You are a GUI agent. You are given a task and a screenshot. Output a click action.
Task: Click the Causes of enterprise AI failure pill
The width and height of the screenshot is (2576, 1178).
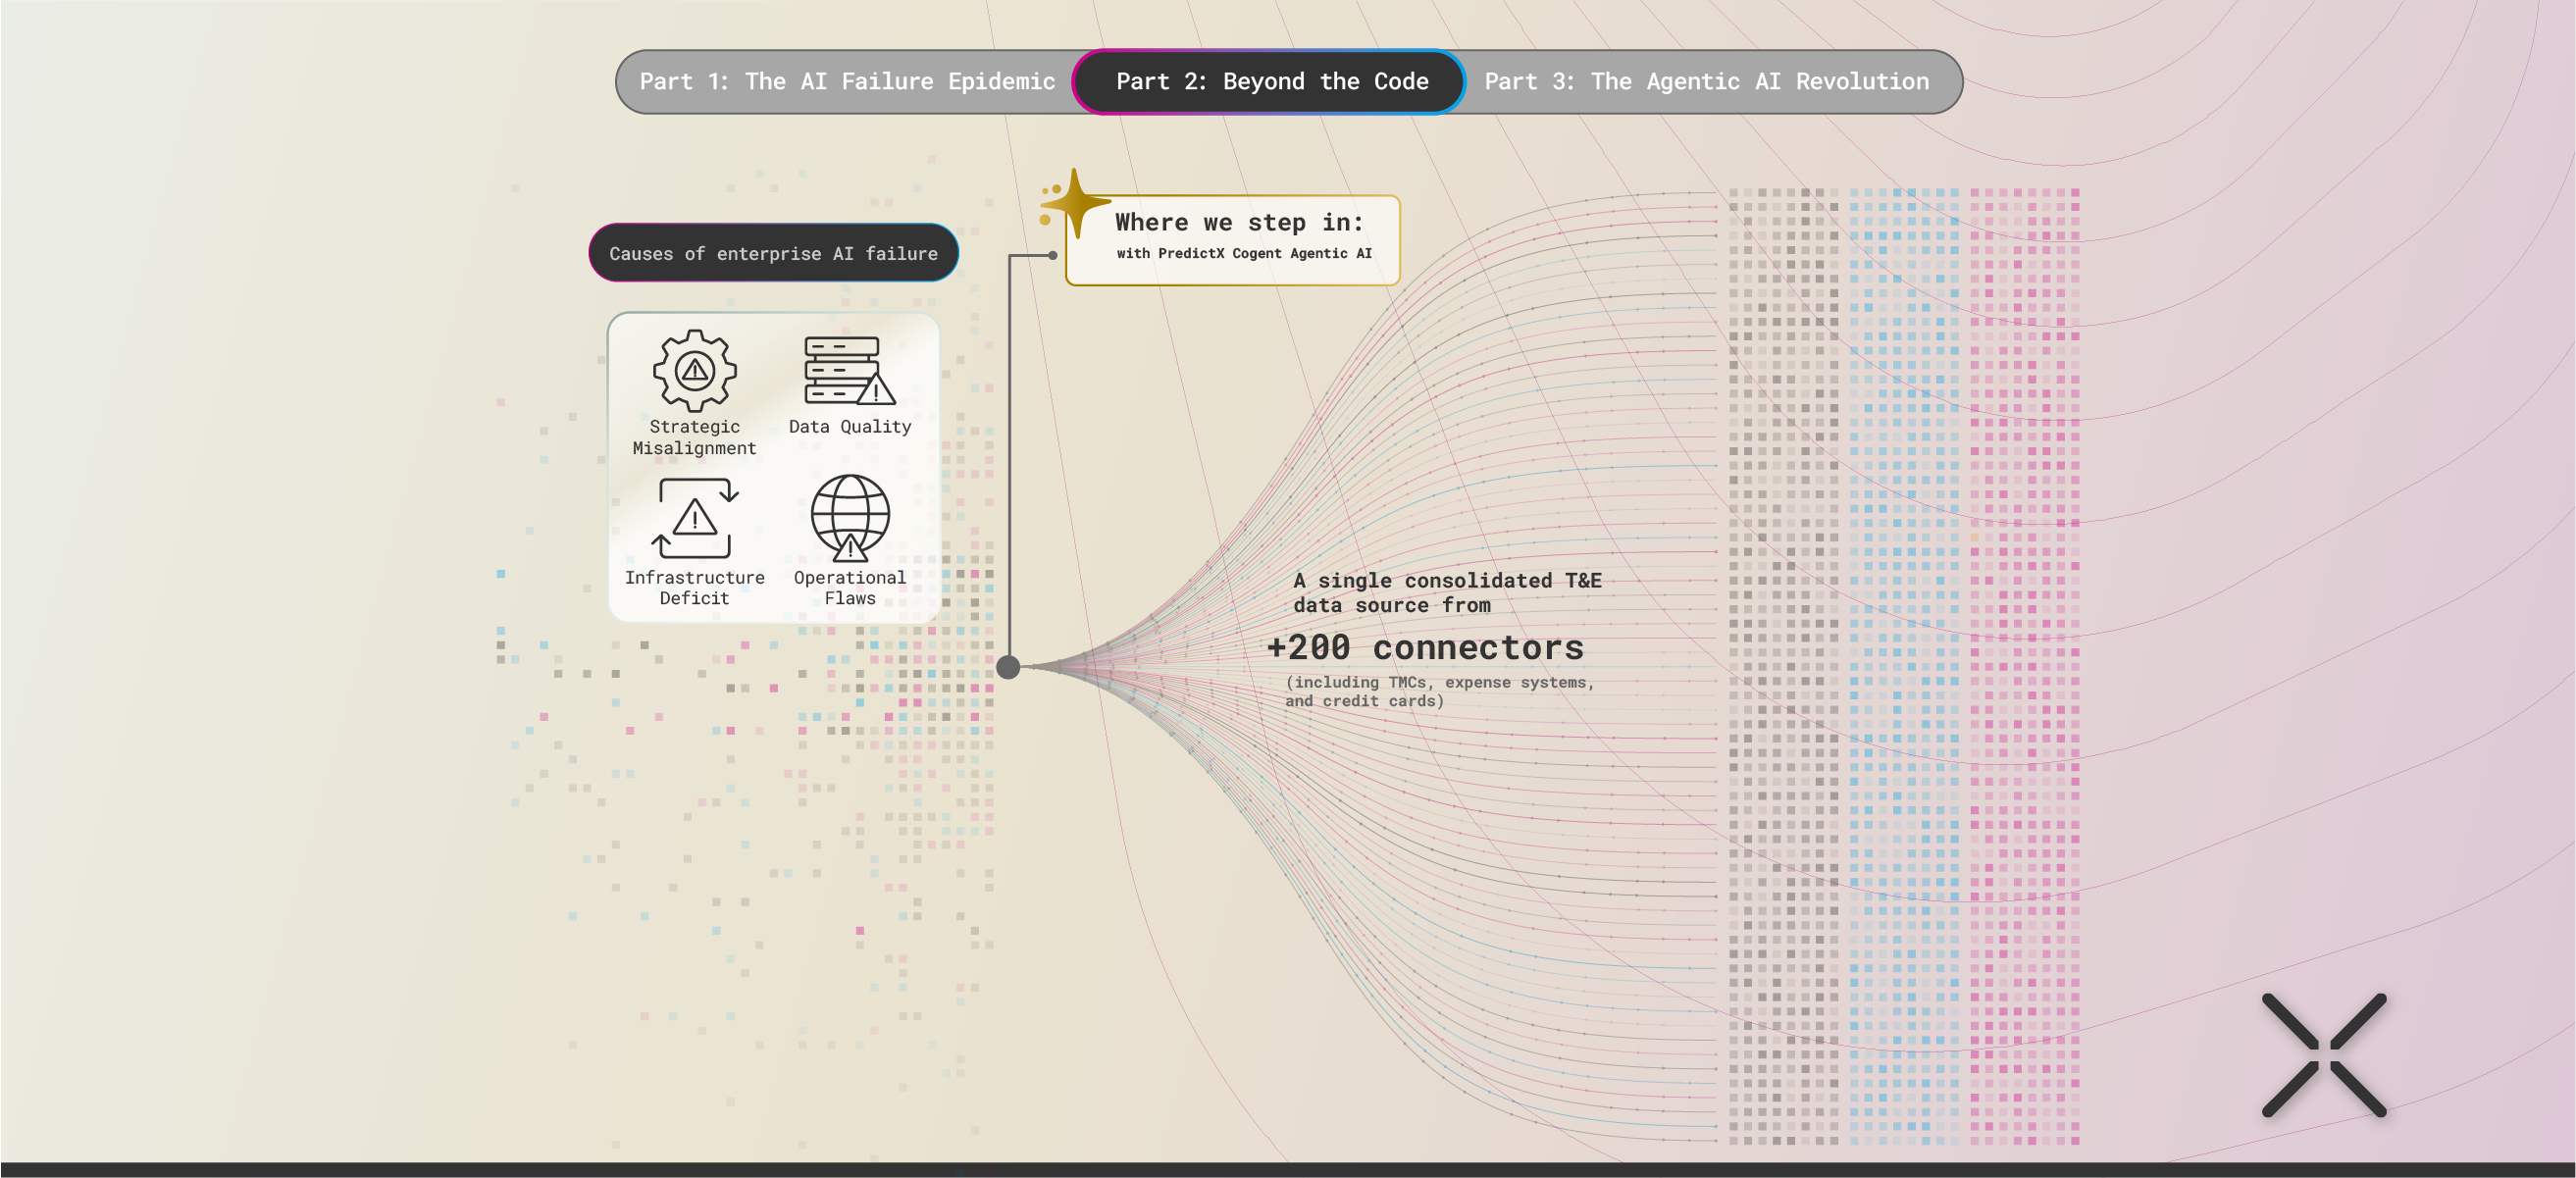click(x=773, y=254)
